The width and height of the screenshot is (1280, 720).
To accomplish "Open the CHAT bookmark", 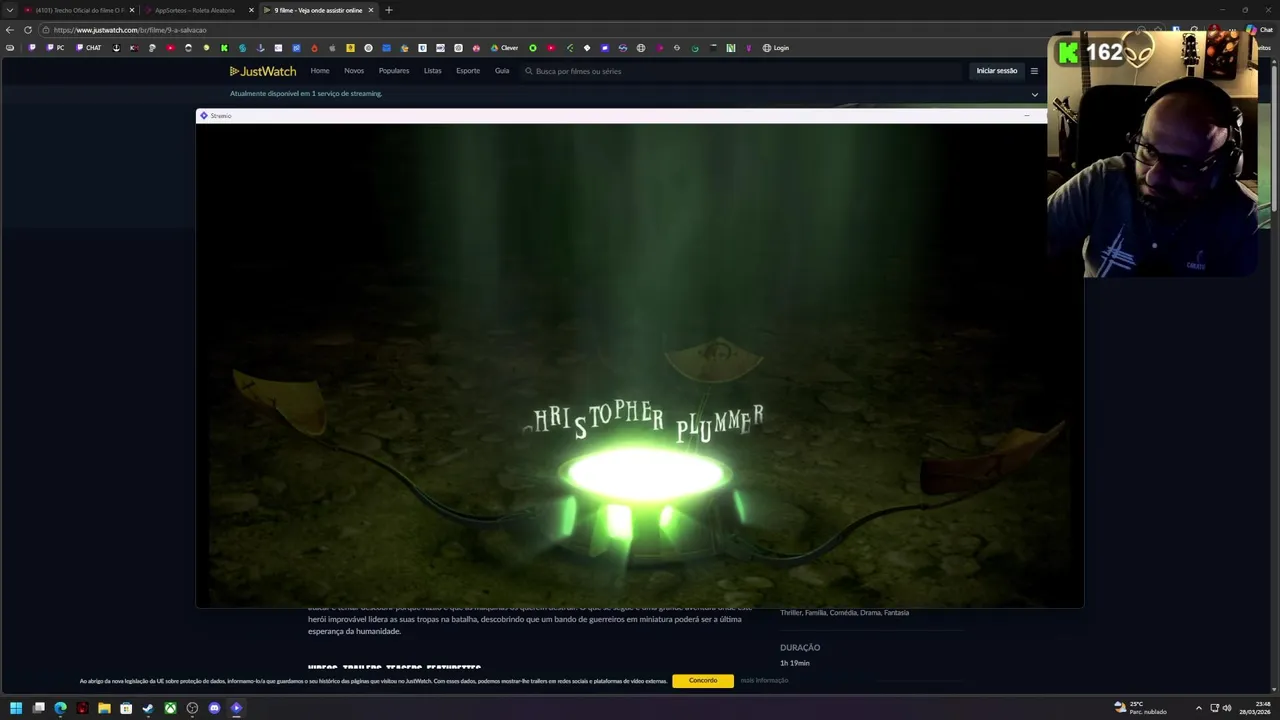I will pyautogui.click(x=89, y=48).
